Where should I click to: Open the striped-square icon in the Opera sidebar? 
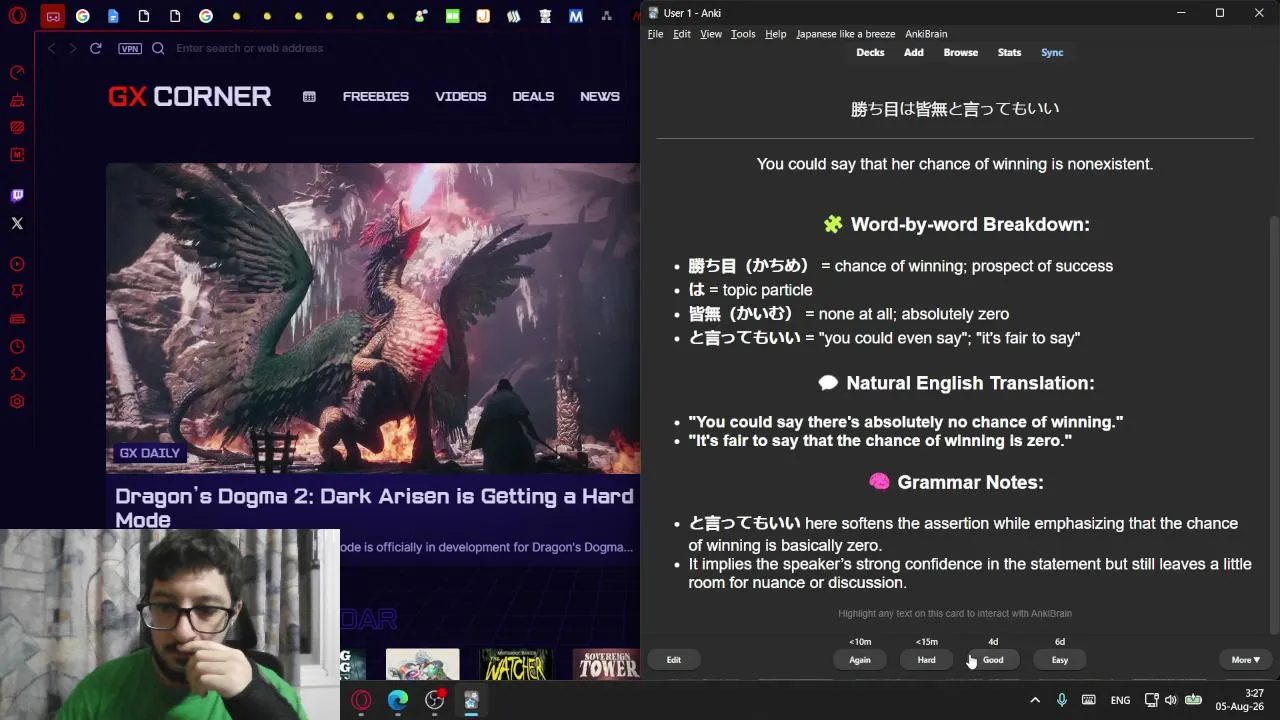pyautogui.click(x=17, y=127)
